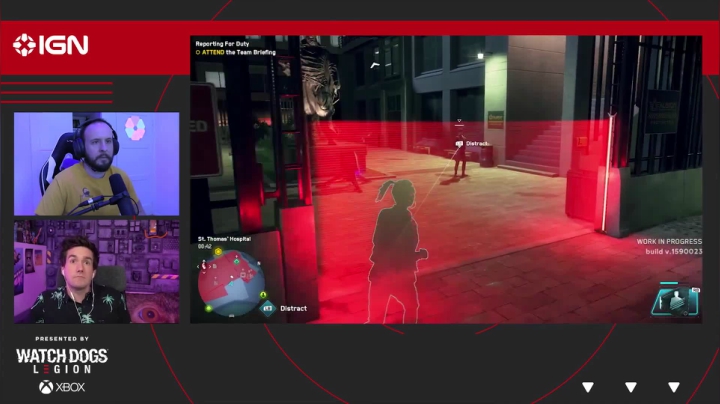Click the middle white triangle at bottom
The height and width of the screenshot is (404, 720).
click(x=631, y=387)
